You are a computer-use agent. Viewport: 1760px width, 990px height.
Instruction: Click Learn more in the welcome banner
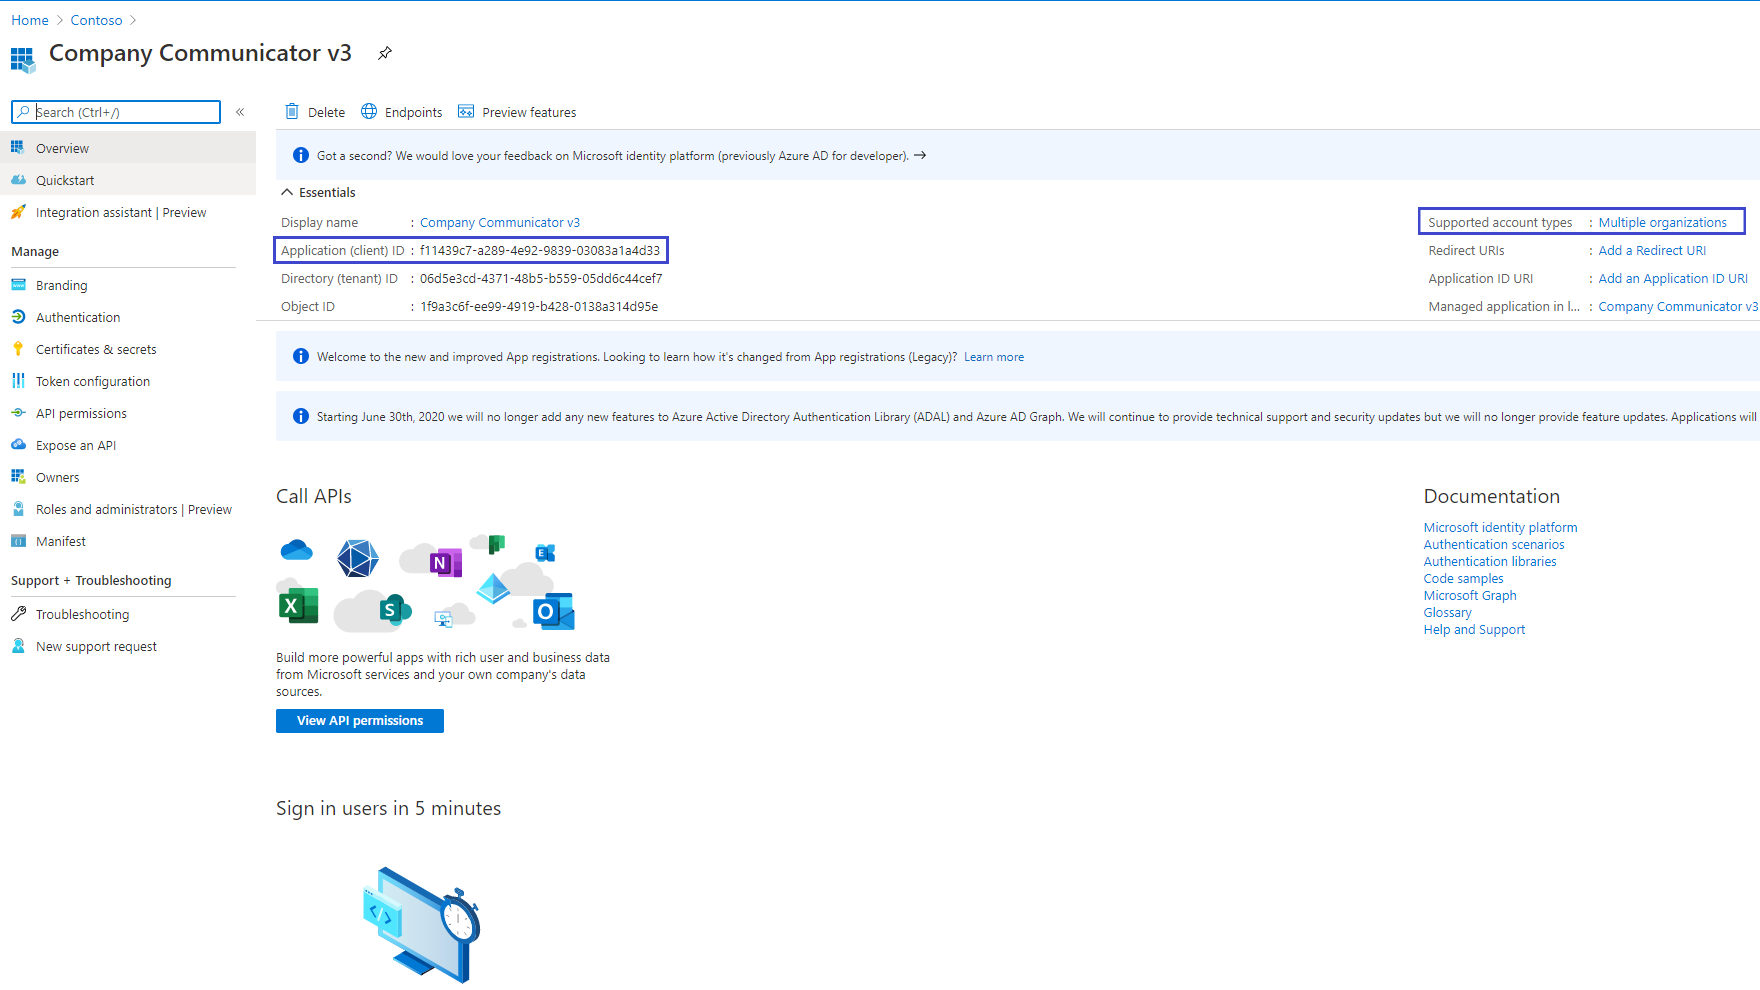coord(994,357)
